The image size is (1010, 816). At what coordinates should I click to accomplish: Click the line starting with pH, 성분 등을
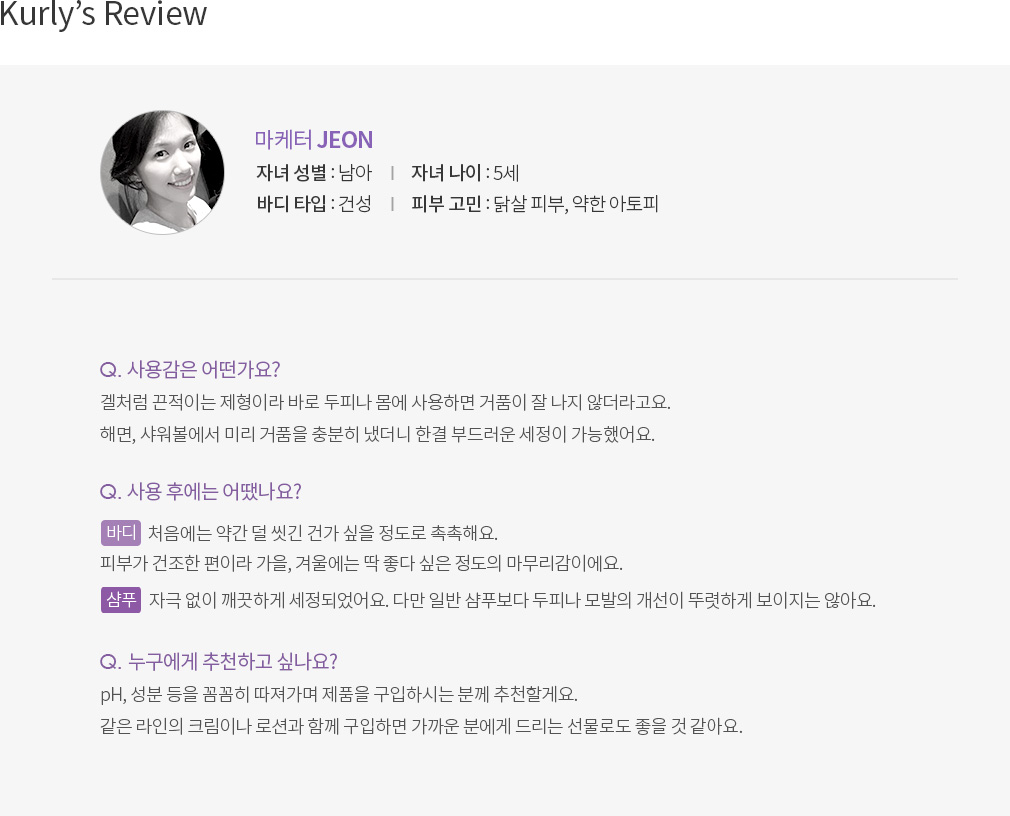click(x=339, y=694)
